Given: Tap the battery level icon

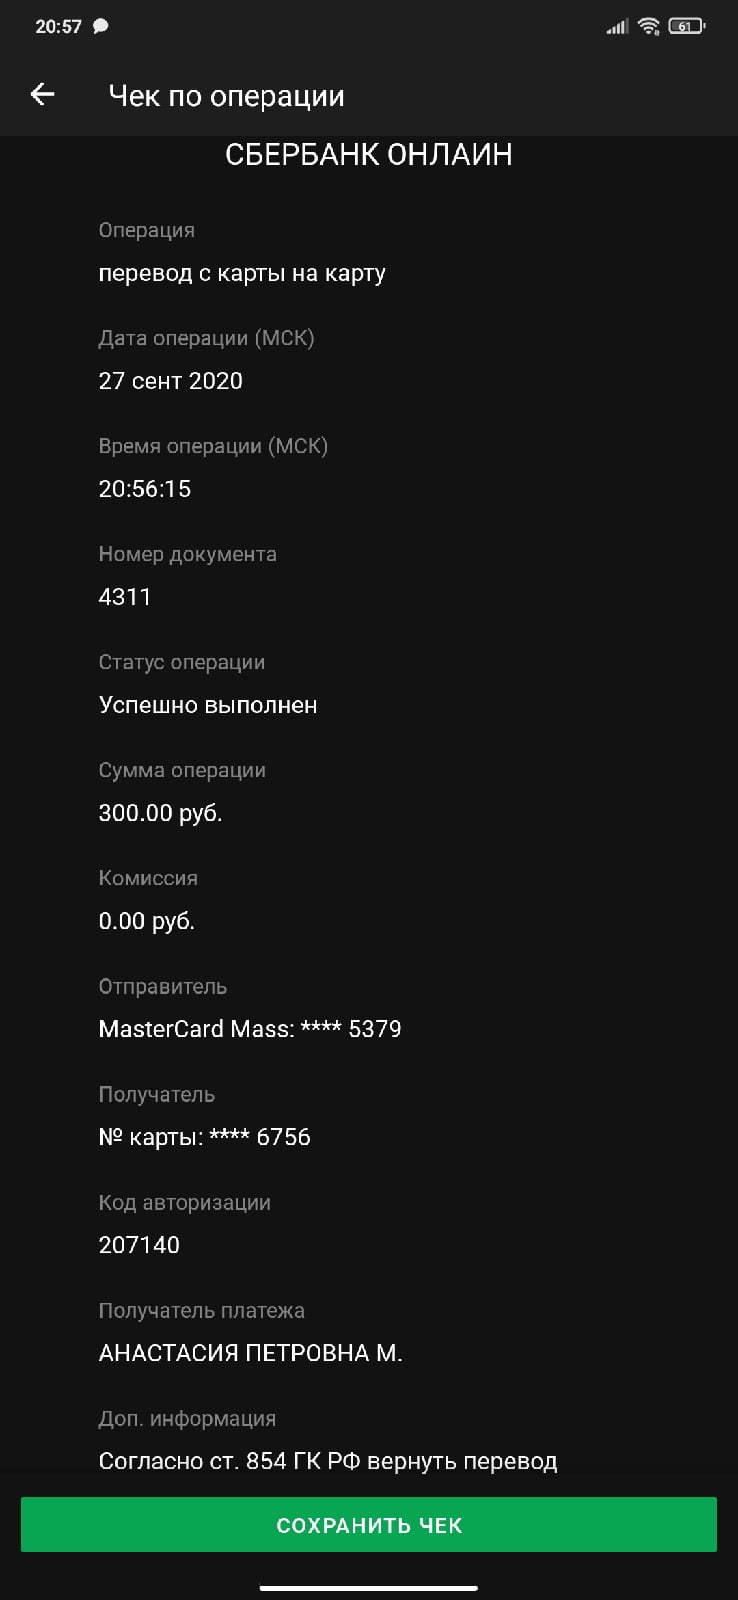Looking at the screenshot, I should coord(686,27).
